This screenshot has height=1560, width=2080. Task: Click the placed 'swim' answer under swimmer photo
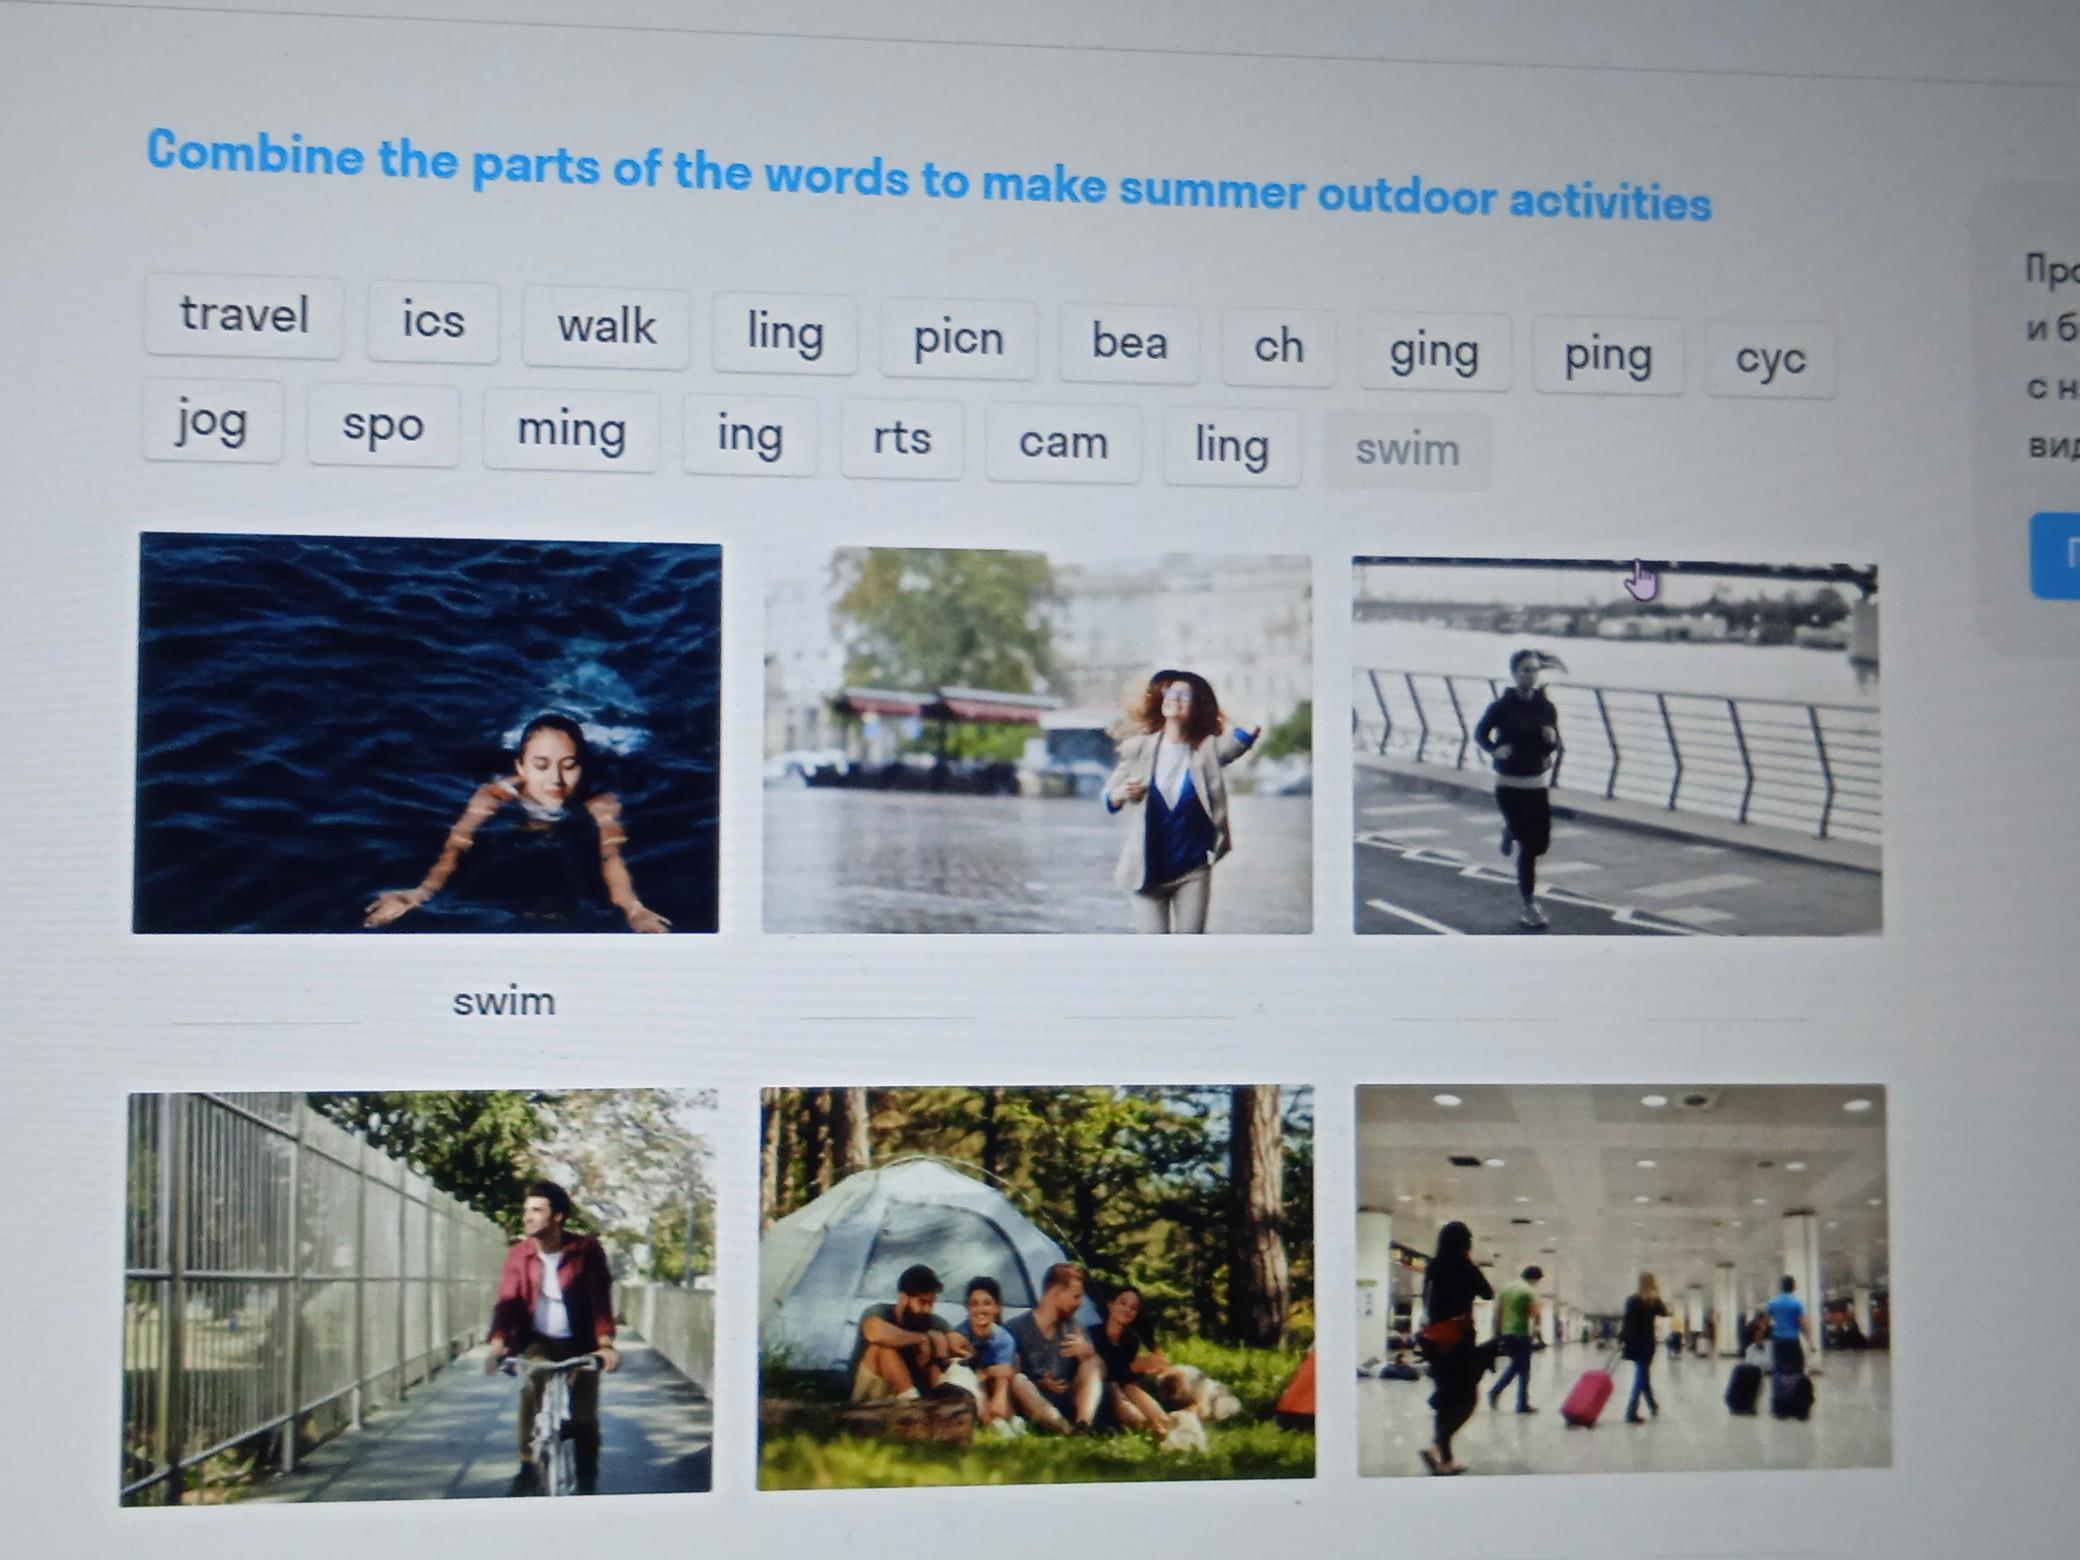(503, 1001)
